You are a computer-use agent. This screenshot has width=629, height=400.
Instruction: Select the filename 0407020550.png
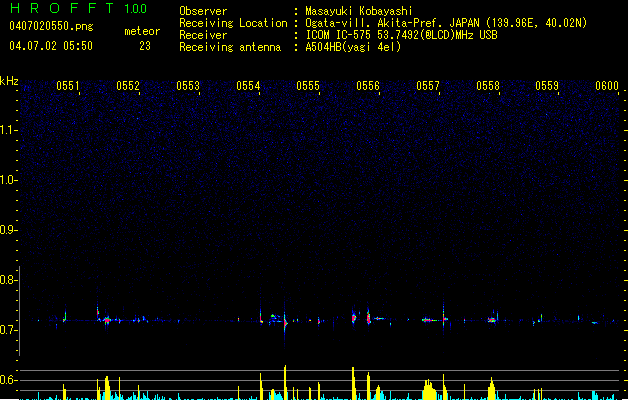(51, 26)
